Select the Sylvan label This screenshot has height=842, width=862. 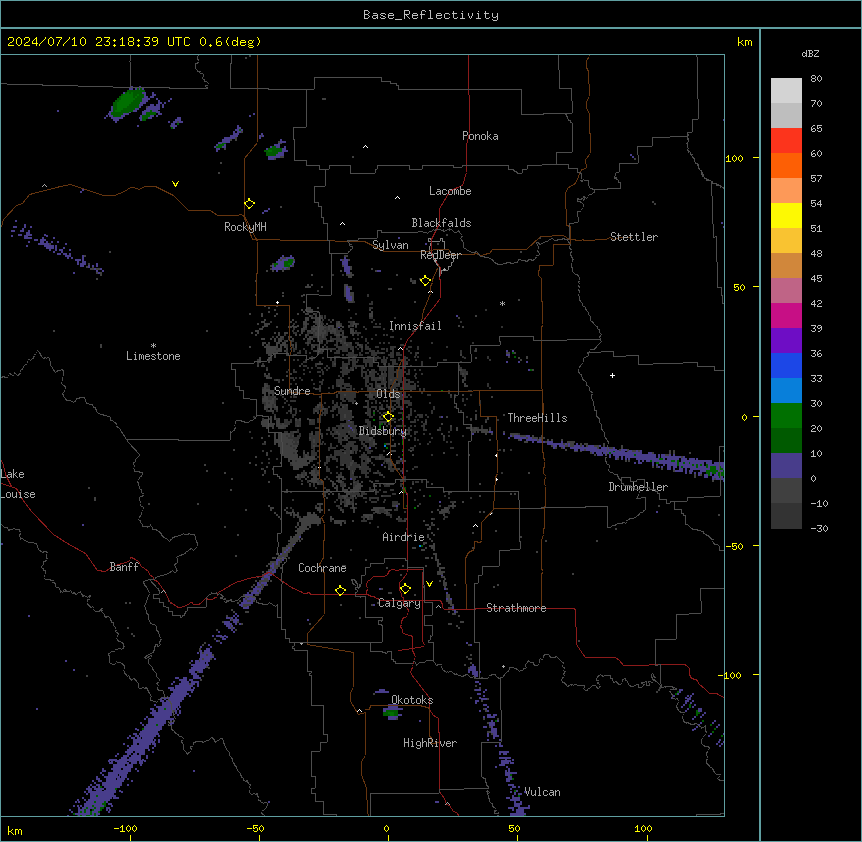click(x=390, y=245)
